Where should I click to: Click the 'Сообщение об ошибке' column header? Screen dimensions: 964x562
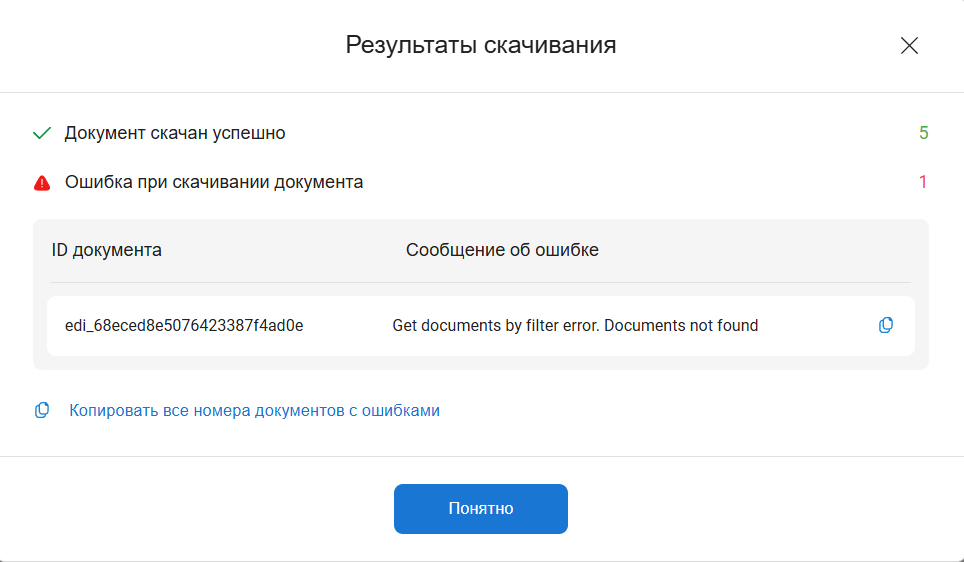coord(502,250)
